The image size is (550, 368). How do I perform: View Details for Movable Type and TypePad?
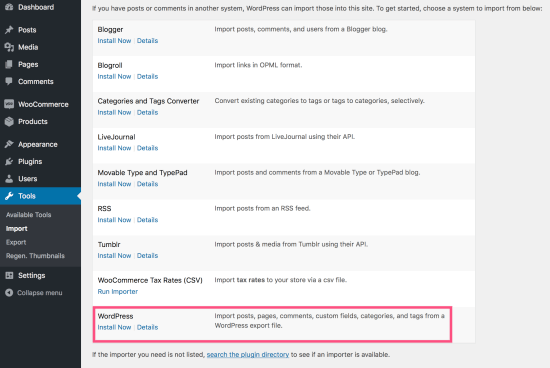(147, 184)
